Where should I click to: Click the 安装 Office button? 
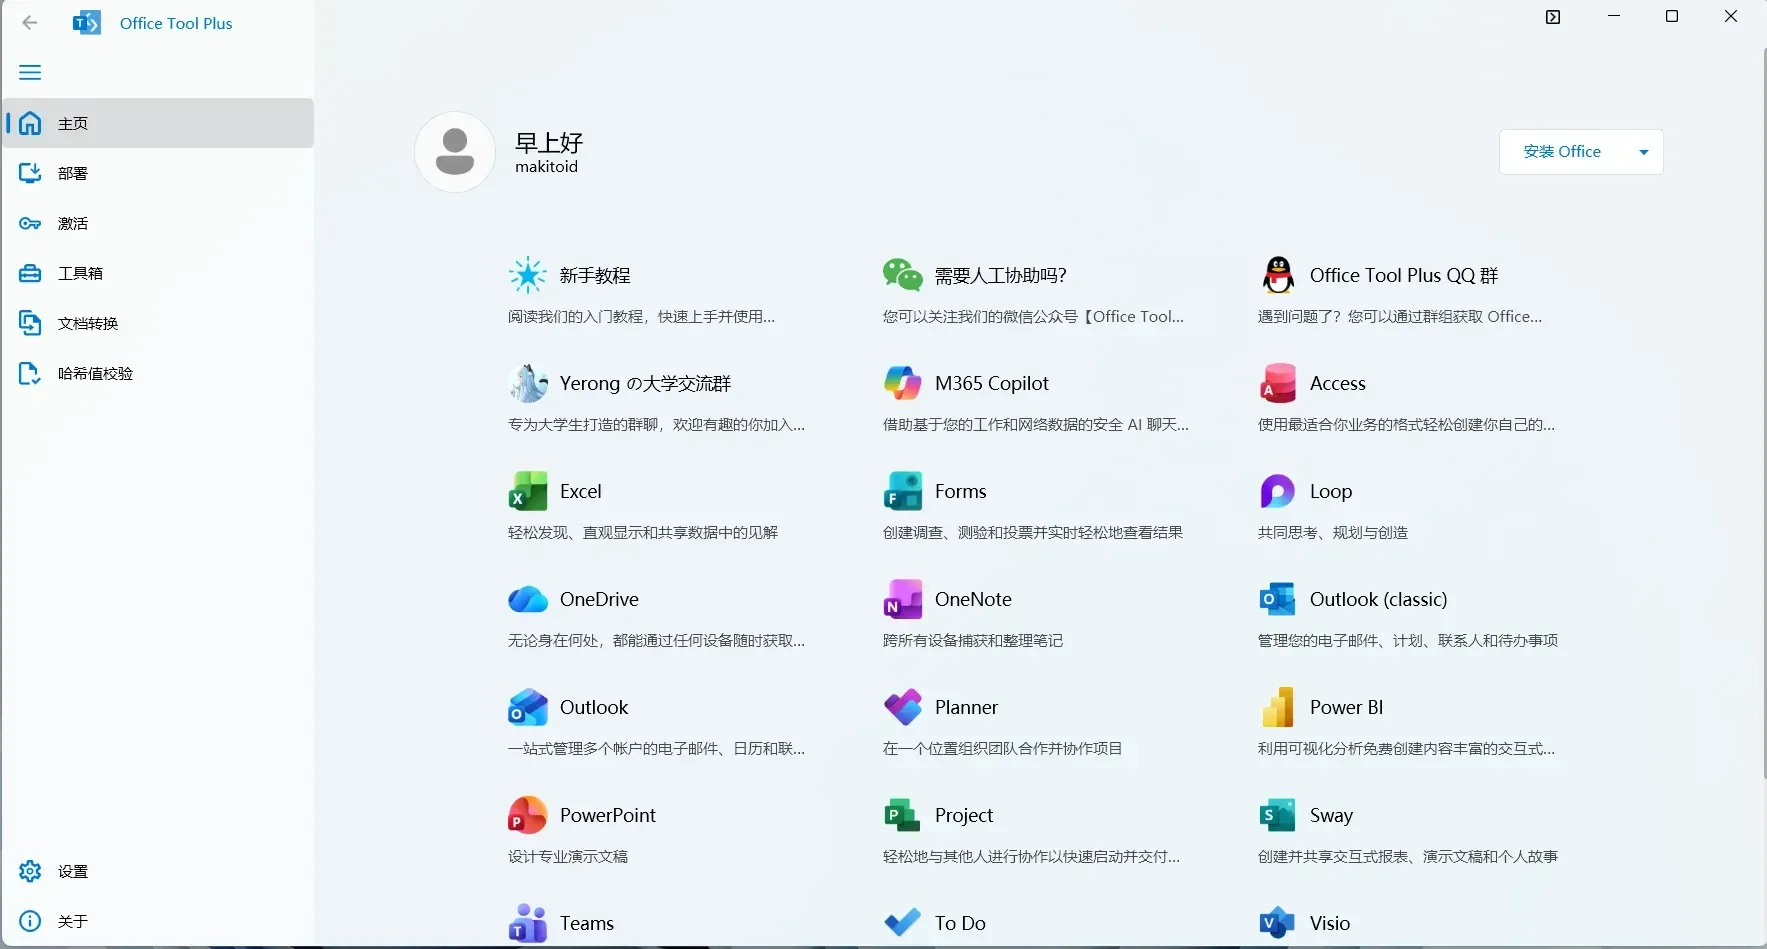click(1562, 152)
